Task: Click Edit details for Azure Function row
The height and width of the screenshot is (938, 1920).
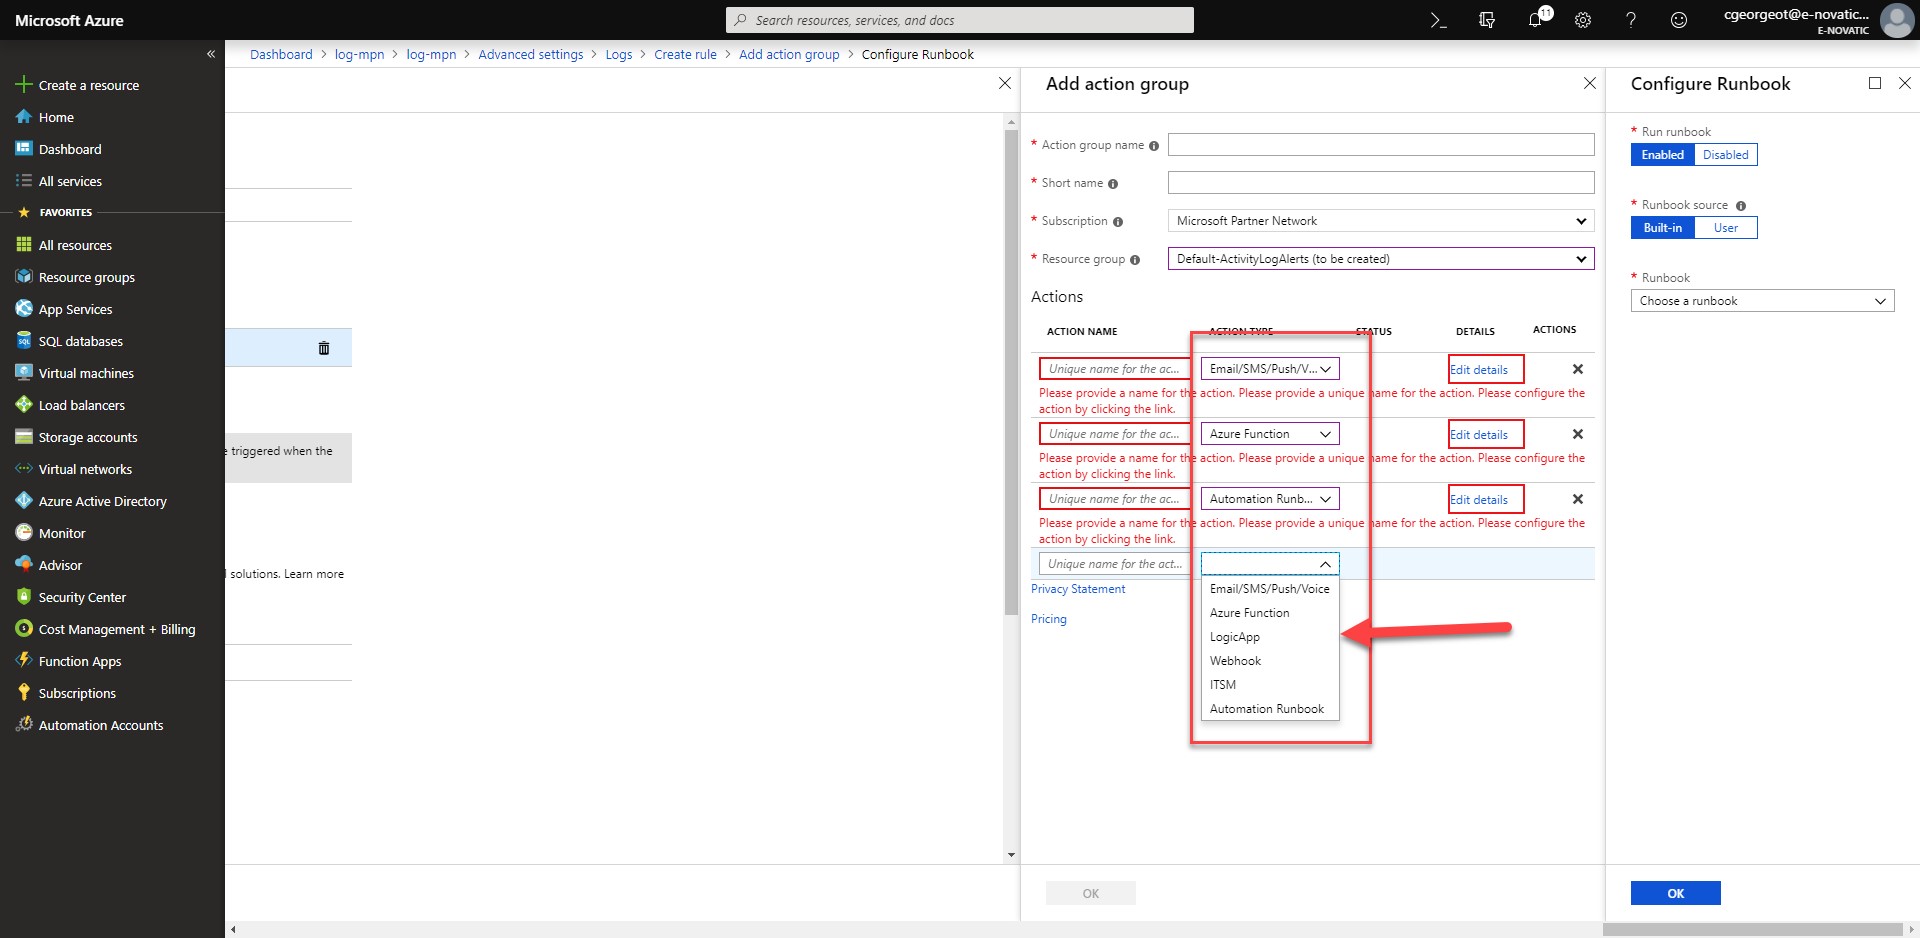Action: coord(1479,435)
